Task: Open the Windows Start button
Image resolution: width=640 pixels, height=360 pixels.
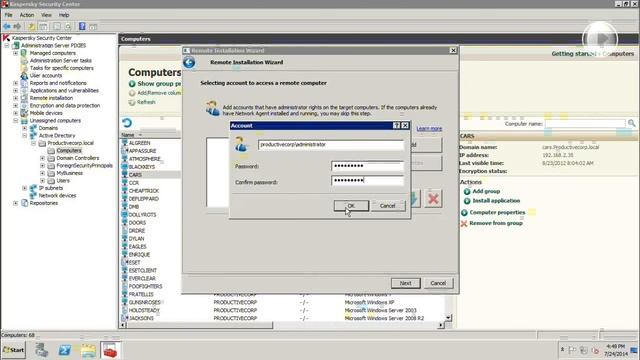Action: 13,350
